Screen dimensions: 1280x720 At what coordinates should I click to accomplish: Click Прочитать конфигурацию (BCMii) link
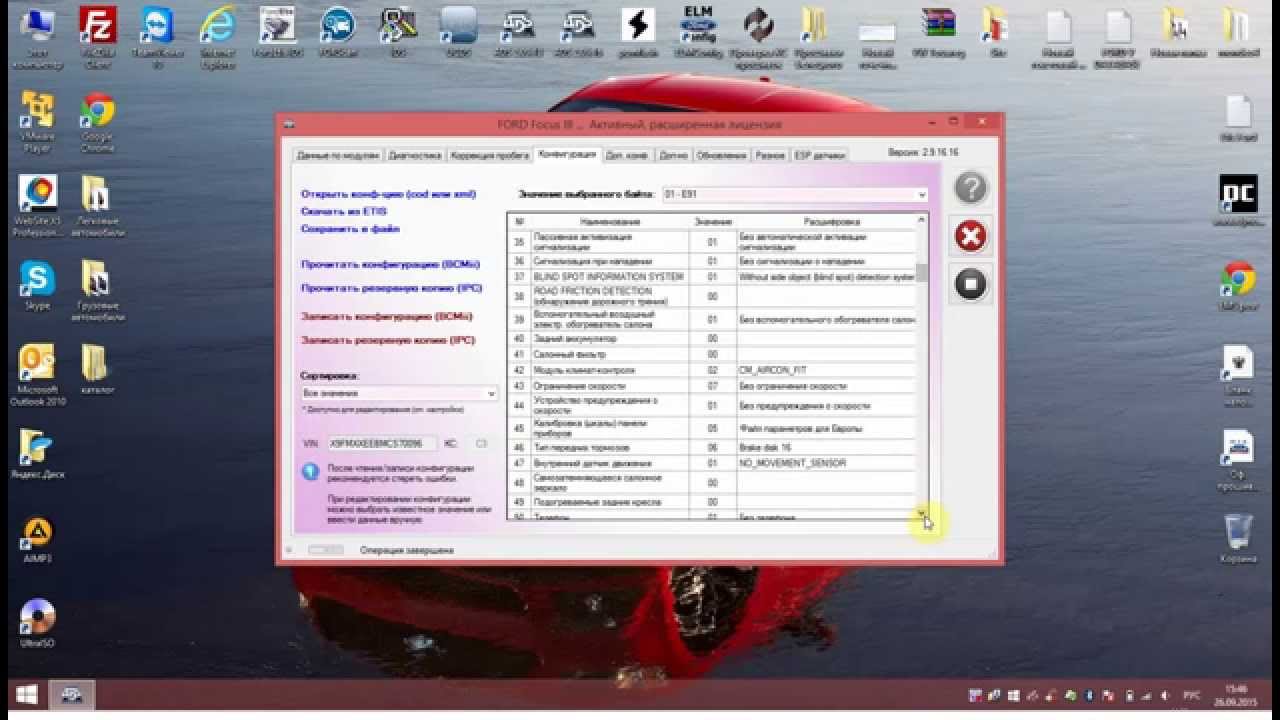point(391,264)
